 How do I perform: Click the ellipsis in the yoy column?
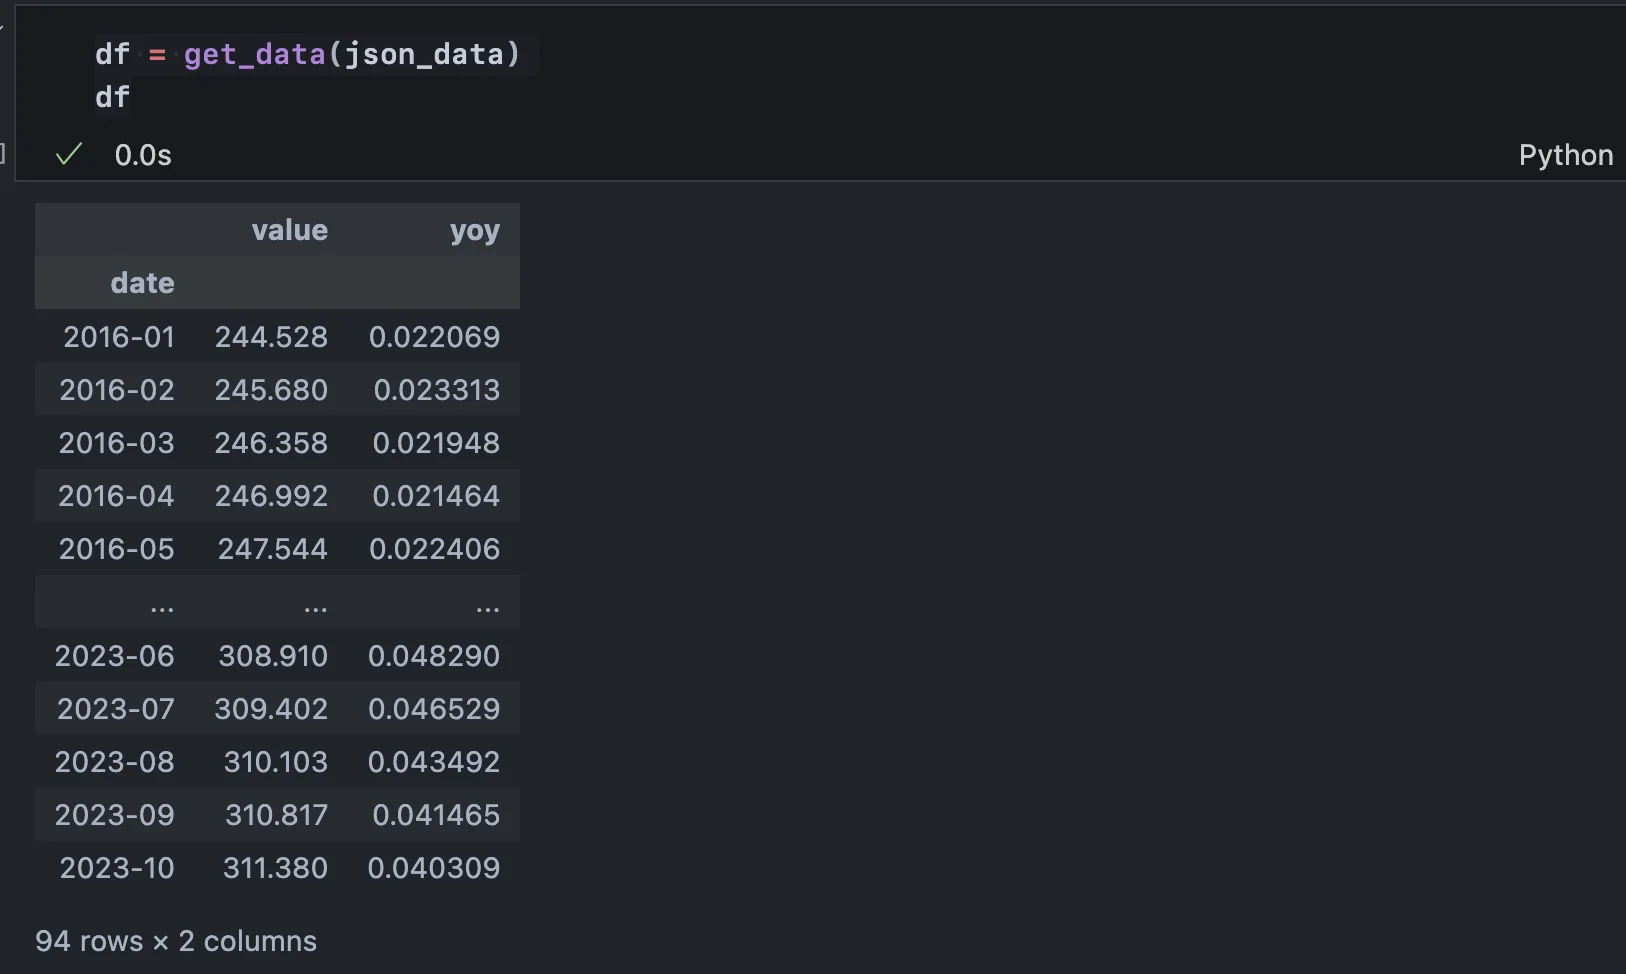coord(487,604)
